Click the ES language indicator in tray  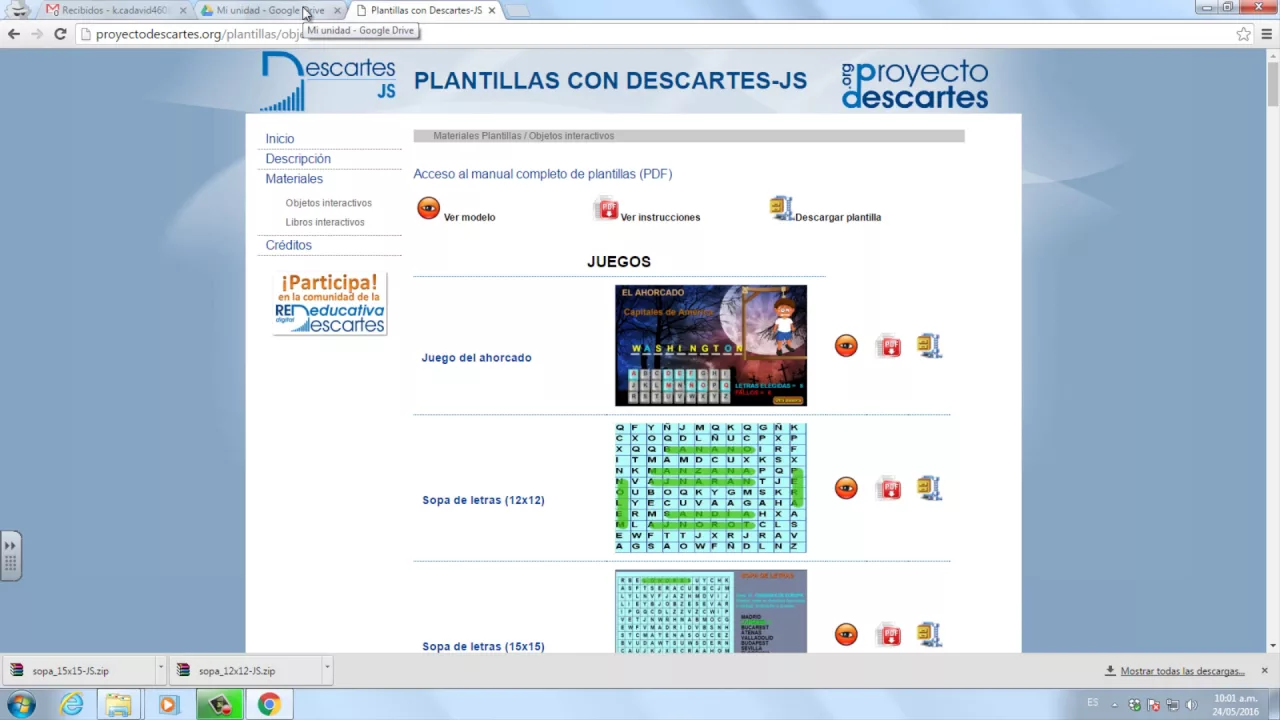tap(1093, 703)
